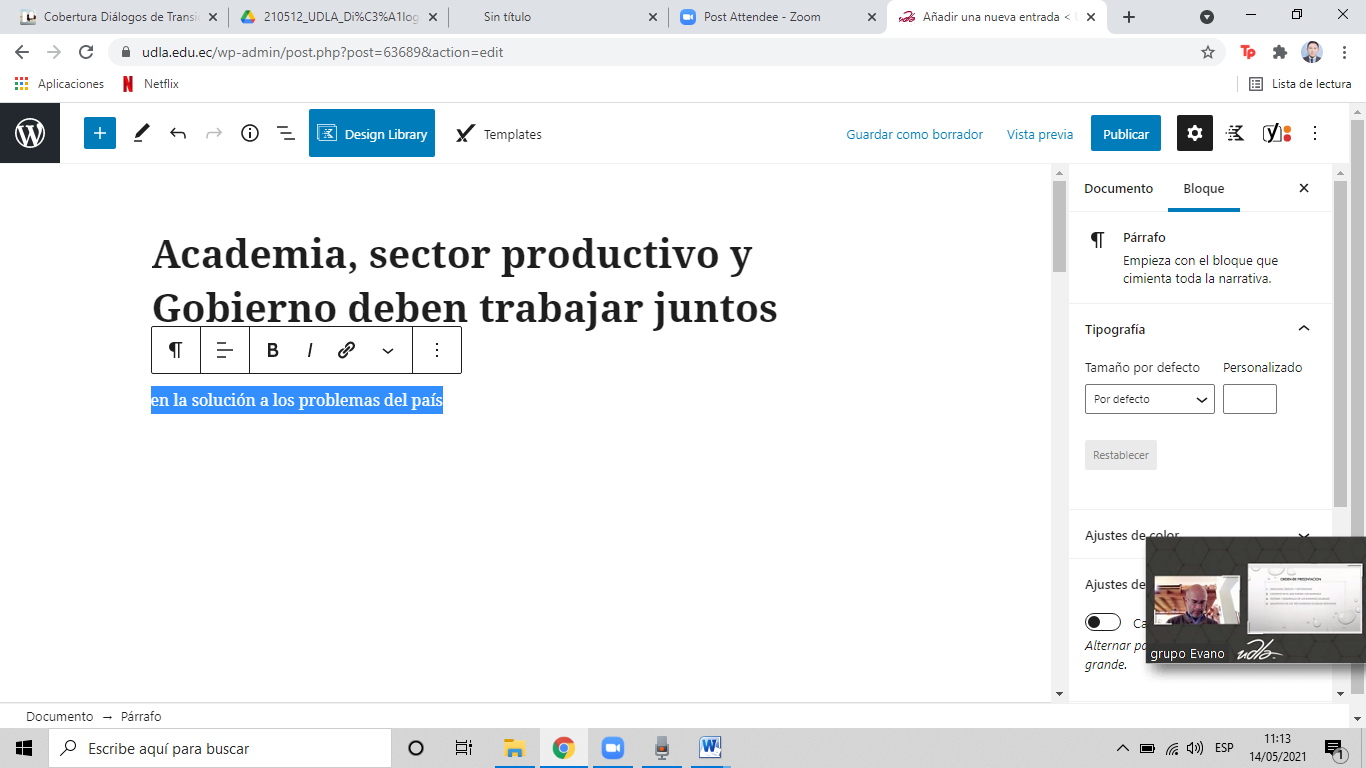This screenshot has height=768, width=1366.
Task: Click the blue add block plus button
Action: coord(100,133)
